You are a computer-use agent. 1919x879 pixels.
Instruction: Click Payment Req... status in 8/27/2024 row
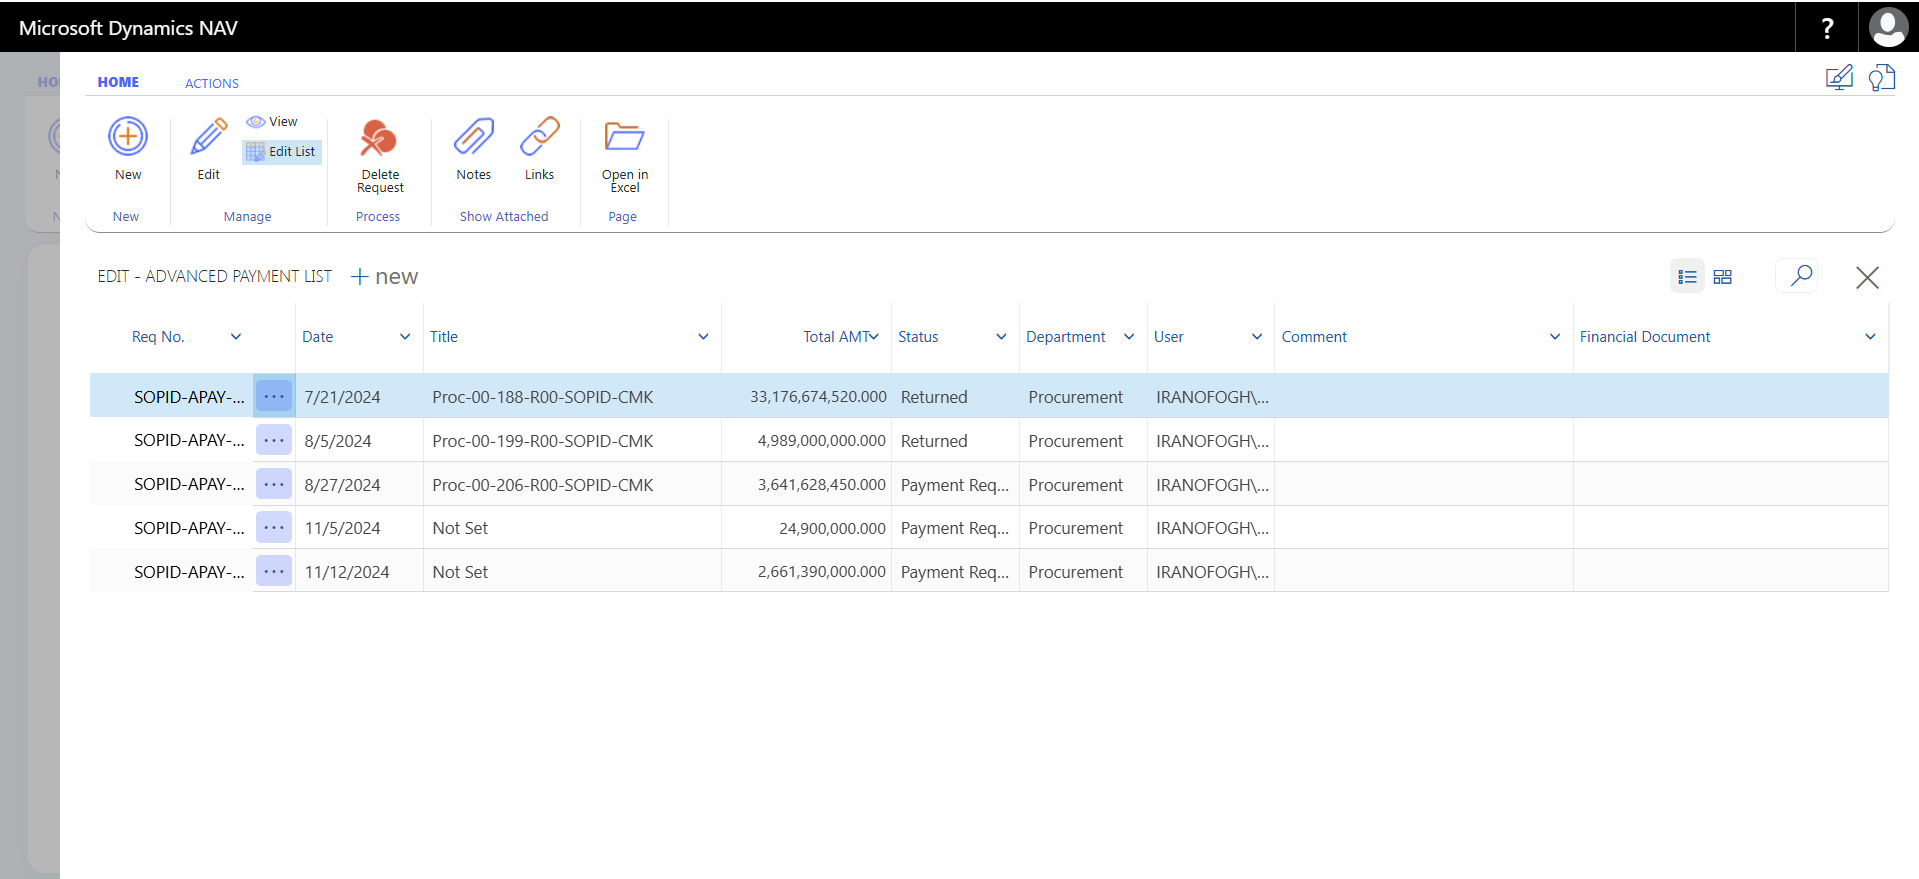[x=955, y=485]
